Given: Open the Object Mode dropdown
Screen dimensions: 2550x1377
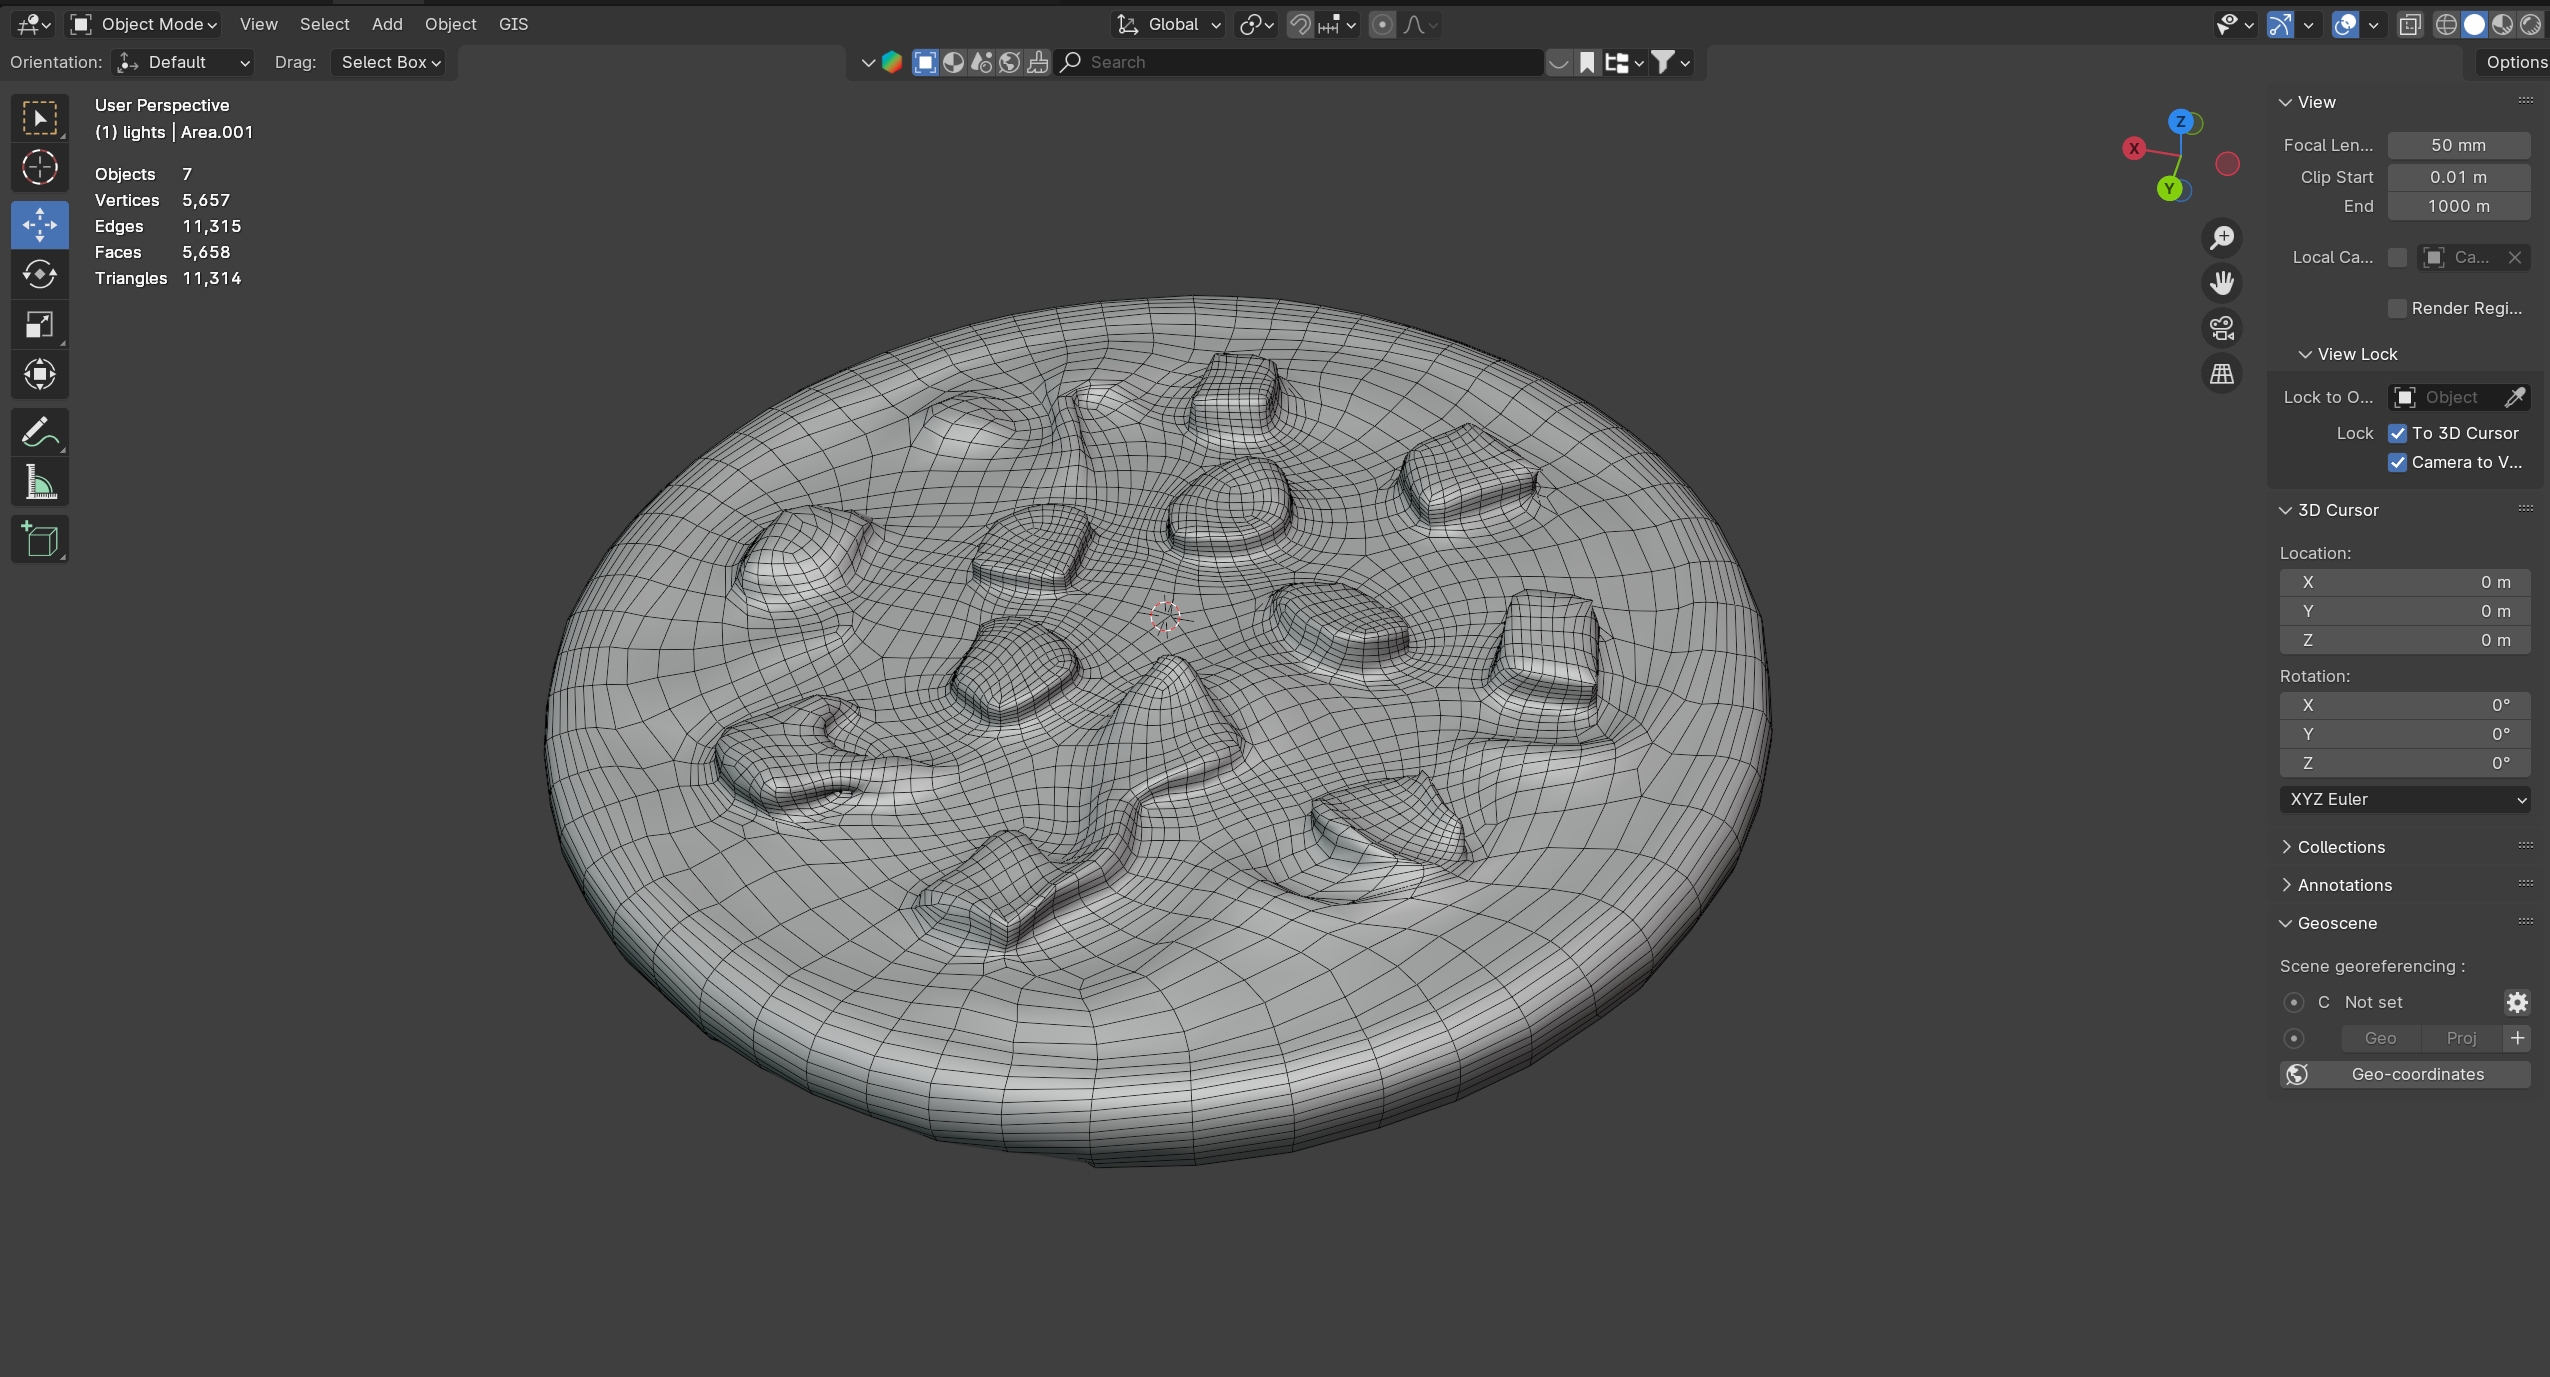Looking at the screenshot, I should point(145,24).
